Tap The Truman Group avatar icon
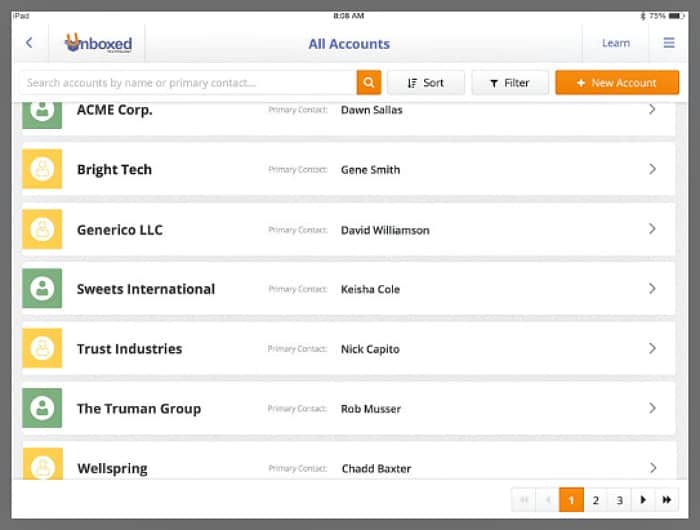The height and width of the screenshot is (530, 700). coord(42,408)
